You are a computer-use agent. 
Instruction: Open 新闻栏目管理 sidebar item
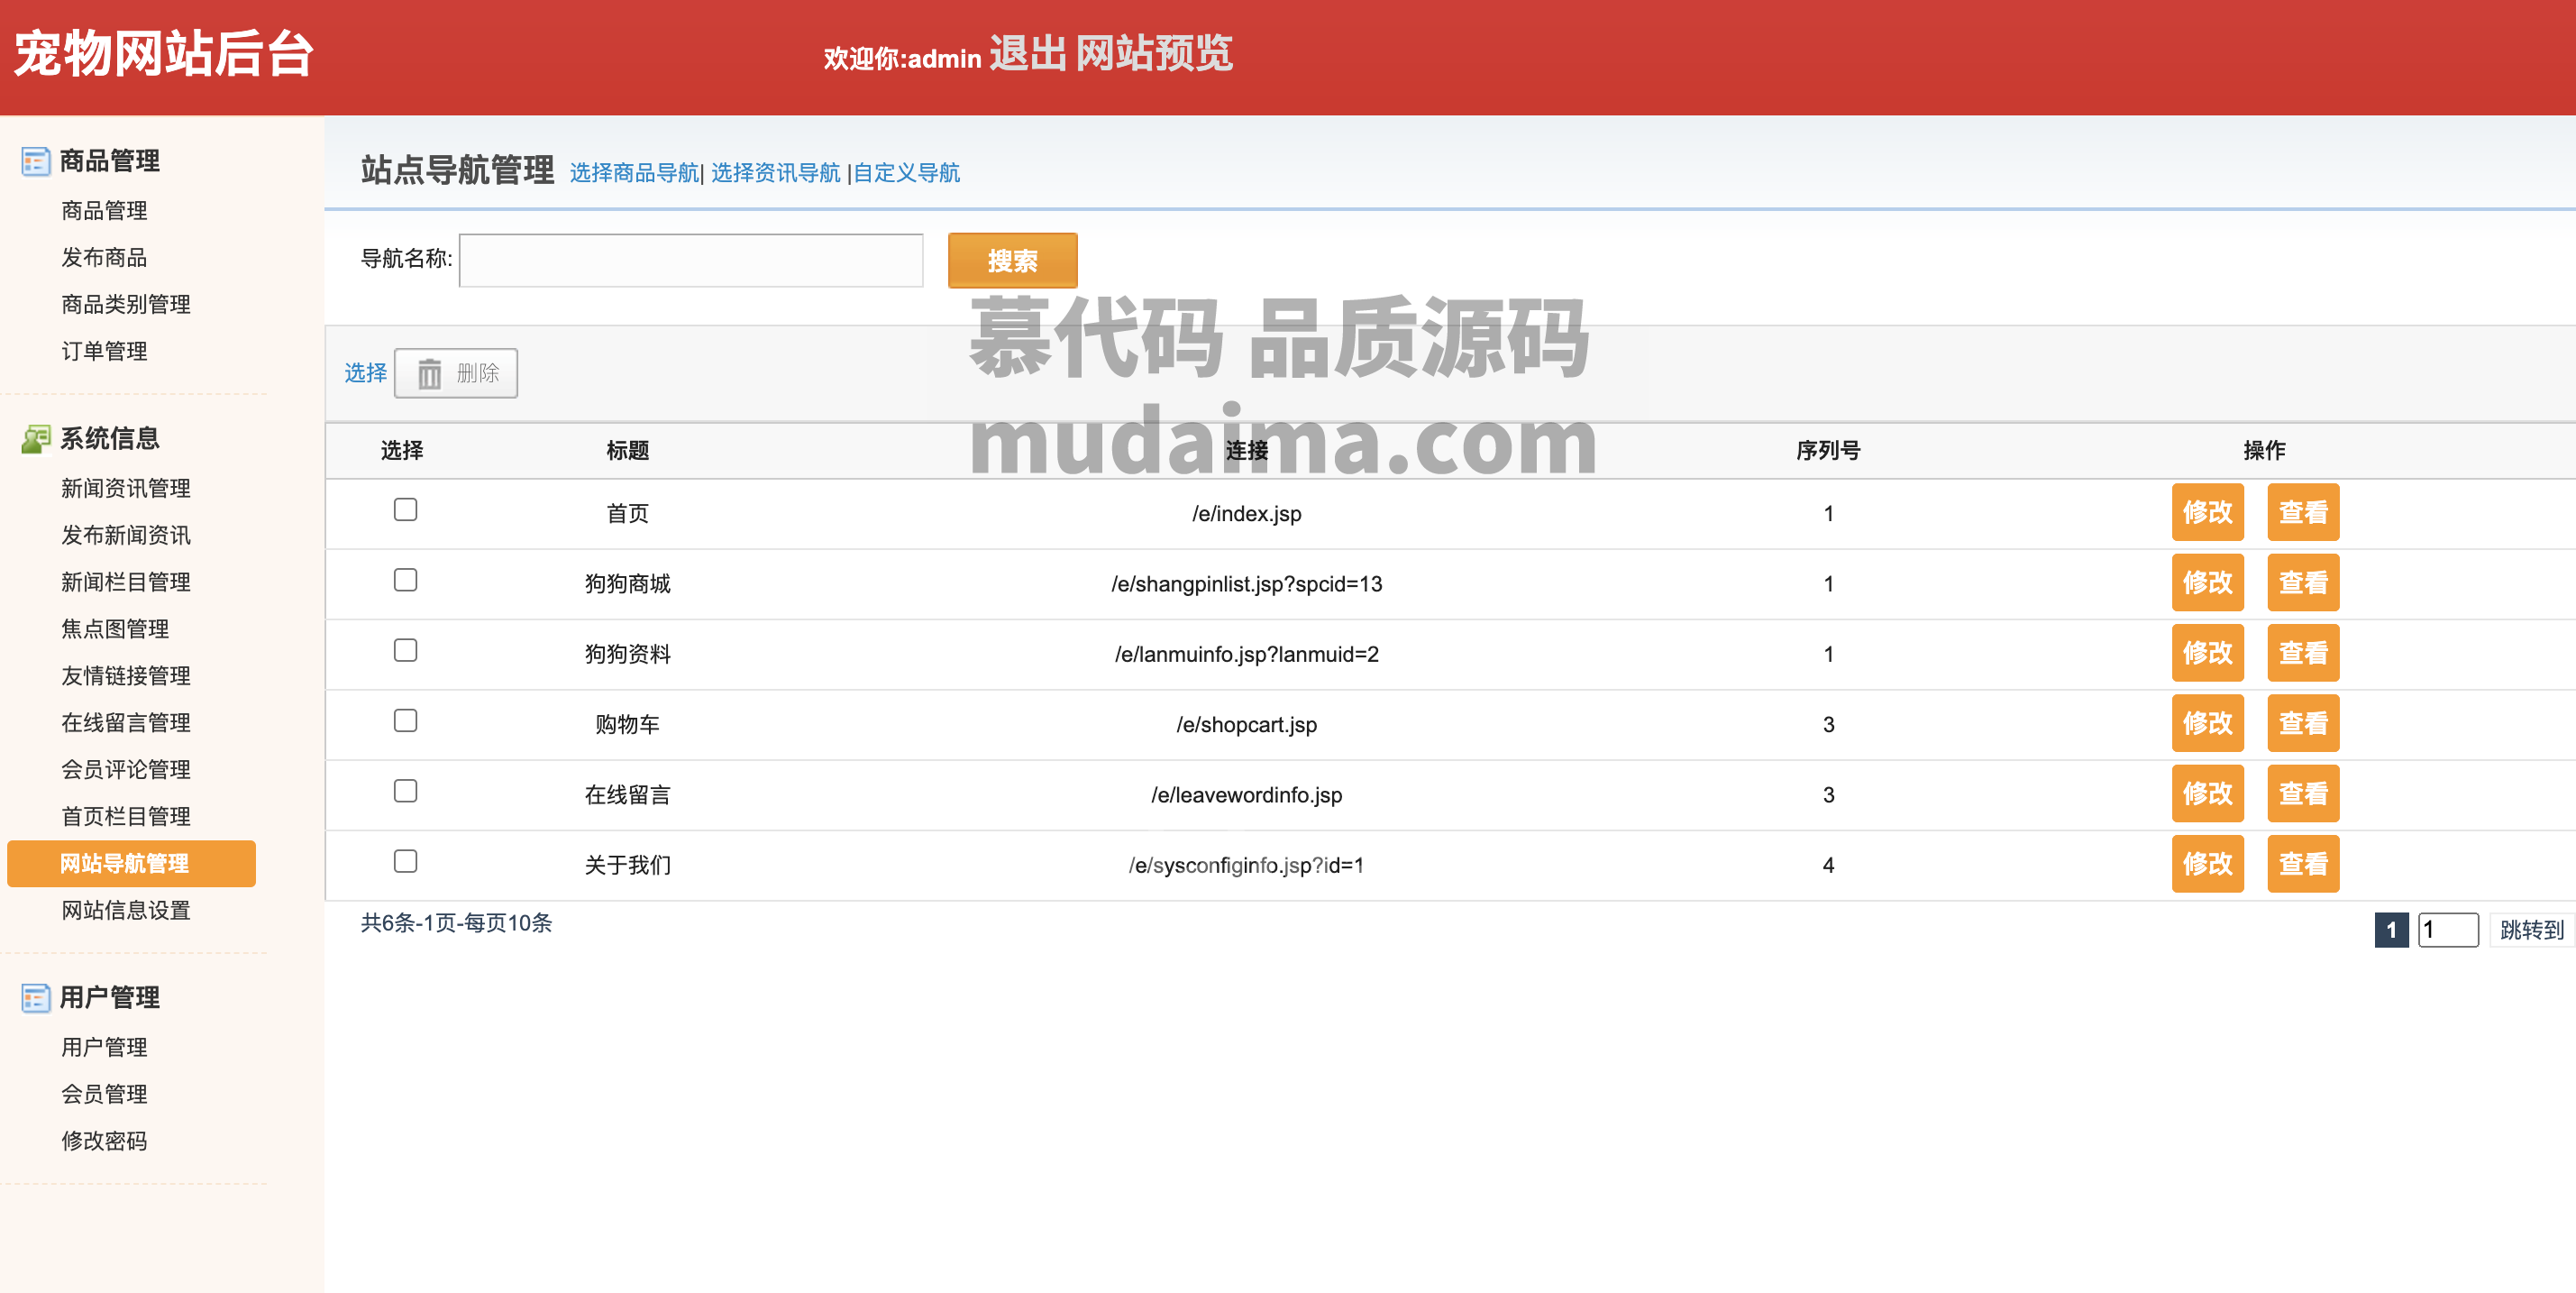point(126,582)
